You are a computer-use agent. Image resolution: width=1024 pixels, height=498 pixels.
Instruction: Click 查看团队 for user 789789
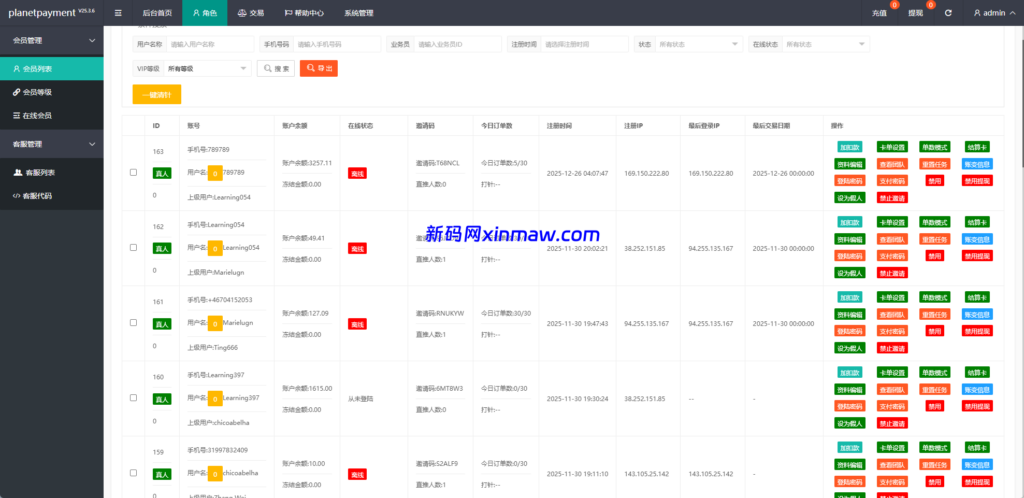pos(891,164)
